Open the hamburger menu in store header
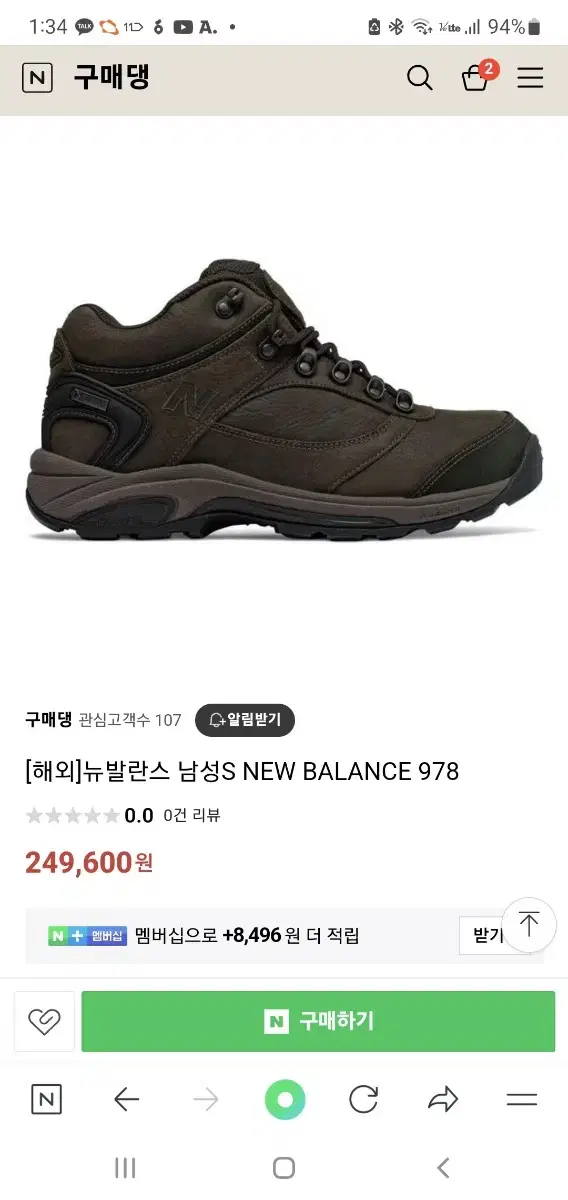Image resolution: width=568 pixels, height=1200 pixels. [x=530, y=78]
